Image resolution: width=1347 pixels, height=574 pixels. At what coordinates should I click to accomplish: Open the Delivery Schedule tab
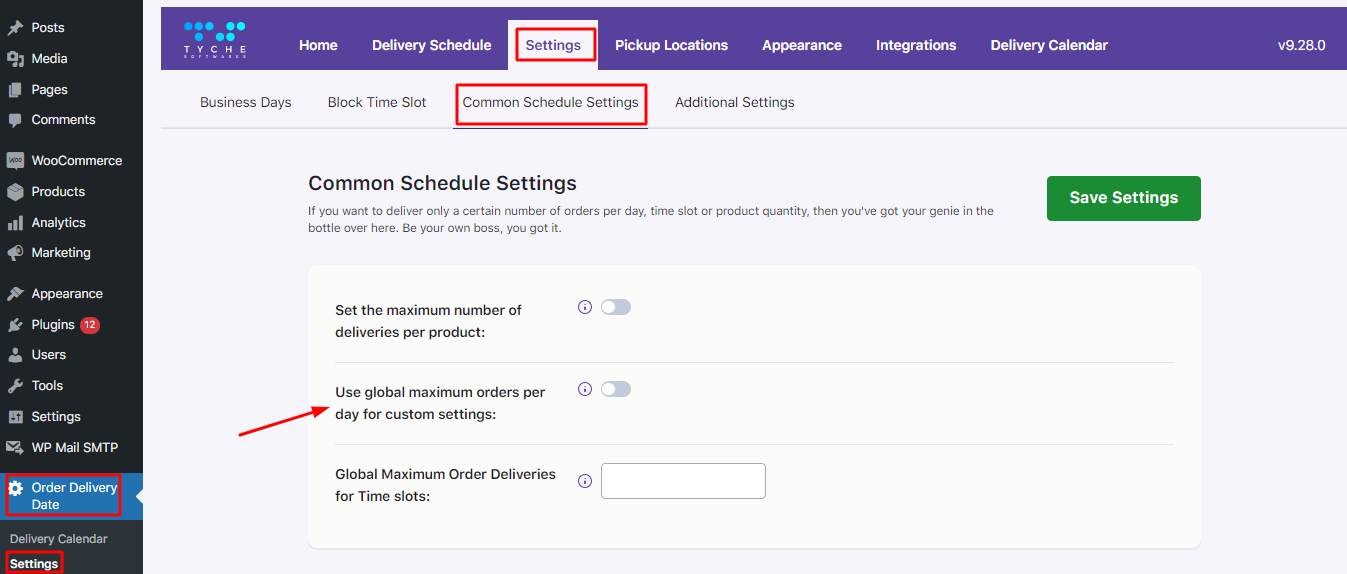[x=431, y=45]
